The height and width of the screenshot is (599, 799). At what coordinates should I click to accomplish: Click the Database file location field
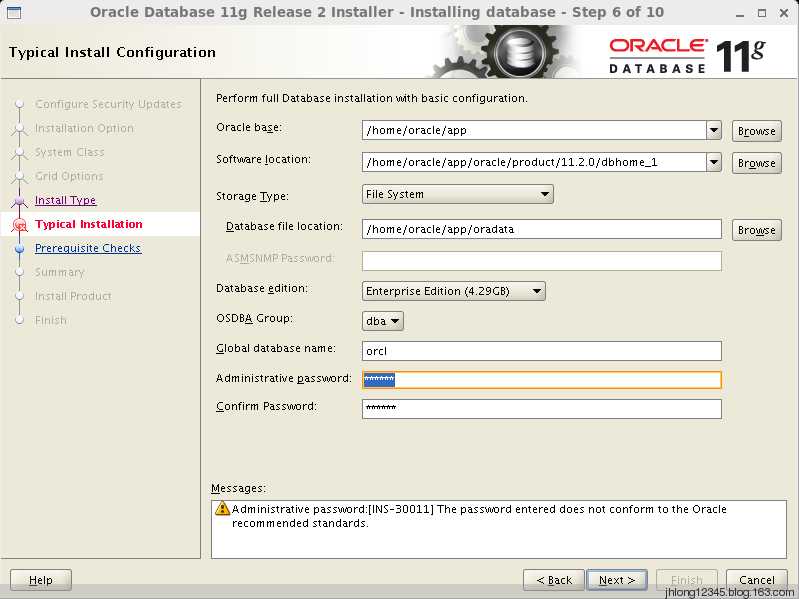[x=542, y=229]
